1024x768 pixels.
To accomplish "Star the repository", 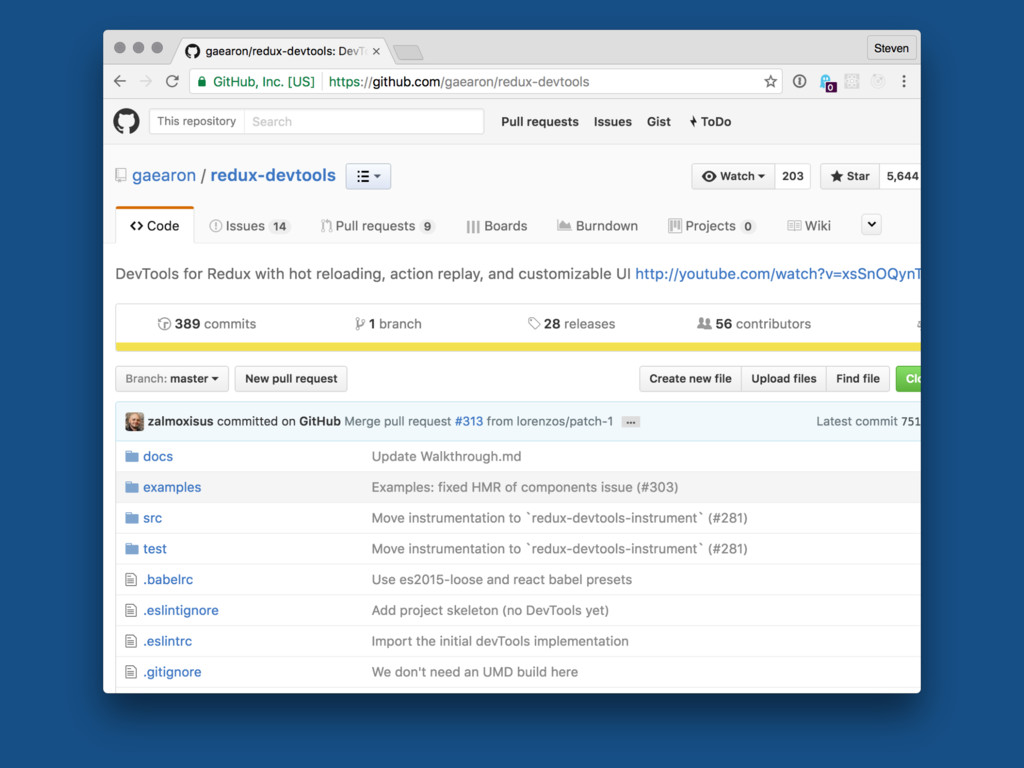I will (850, 176).
